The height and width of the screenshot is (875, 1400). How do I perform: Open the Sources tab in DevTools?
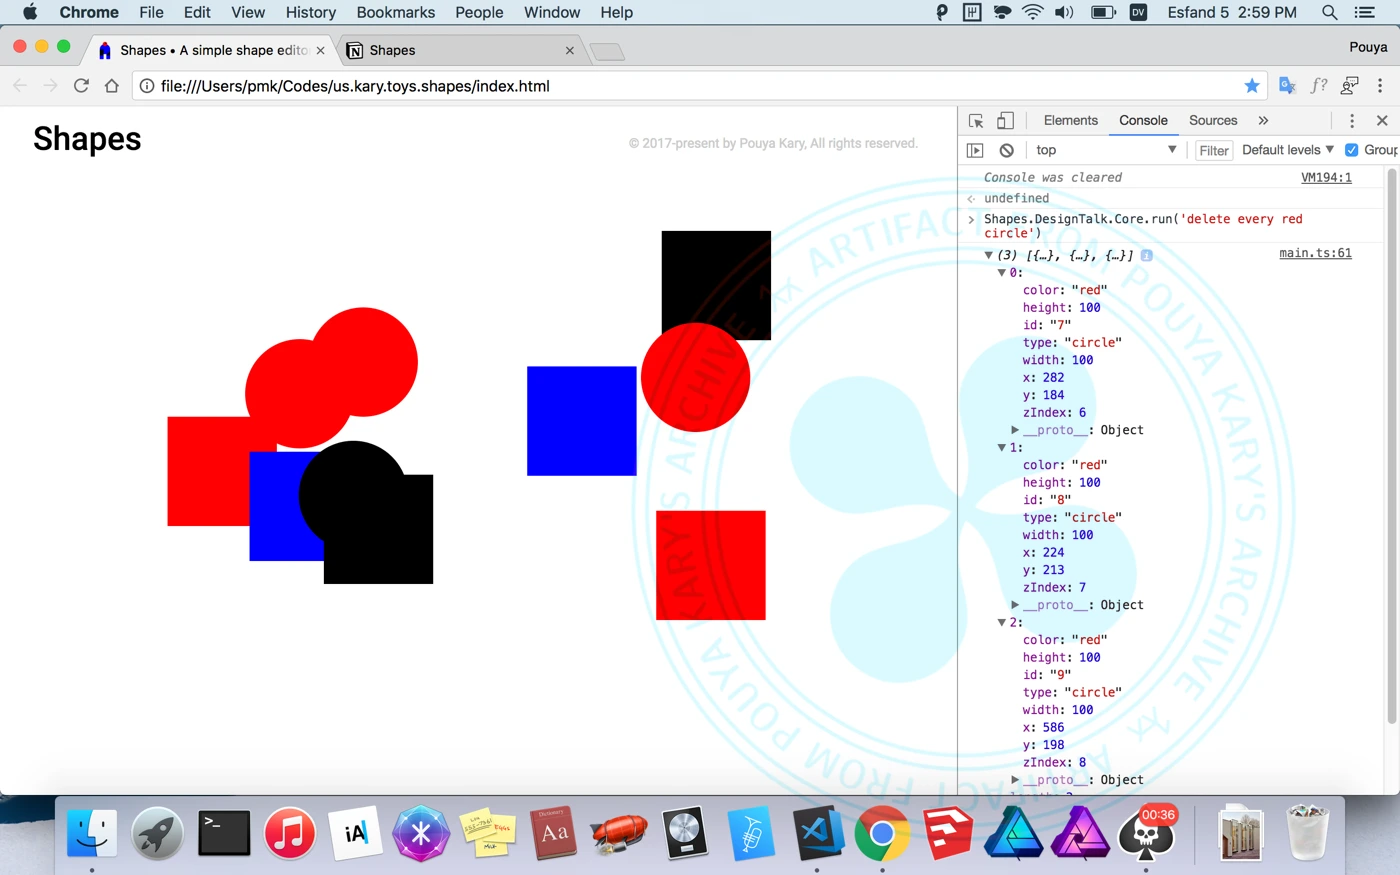1212,121
